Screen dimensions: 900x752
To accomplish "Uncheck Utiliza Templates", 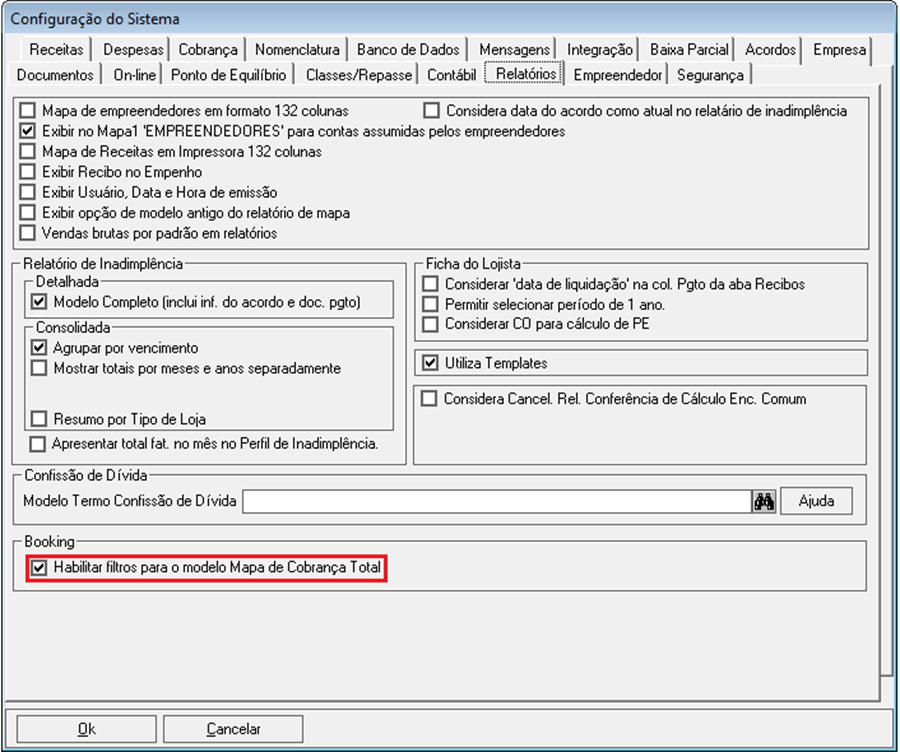I will coord(430,363).
